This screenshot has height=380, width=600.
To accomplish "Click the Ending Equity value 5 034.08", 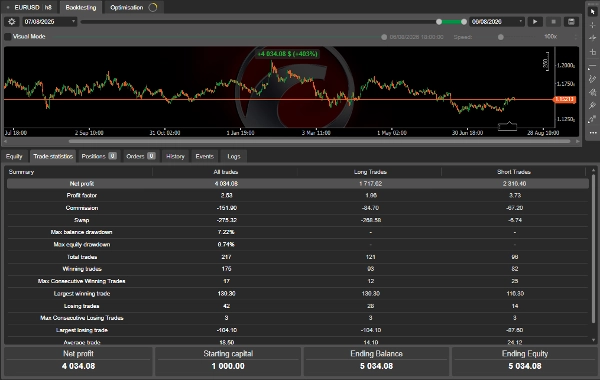I will click(525, 366).
